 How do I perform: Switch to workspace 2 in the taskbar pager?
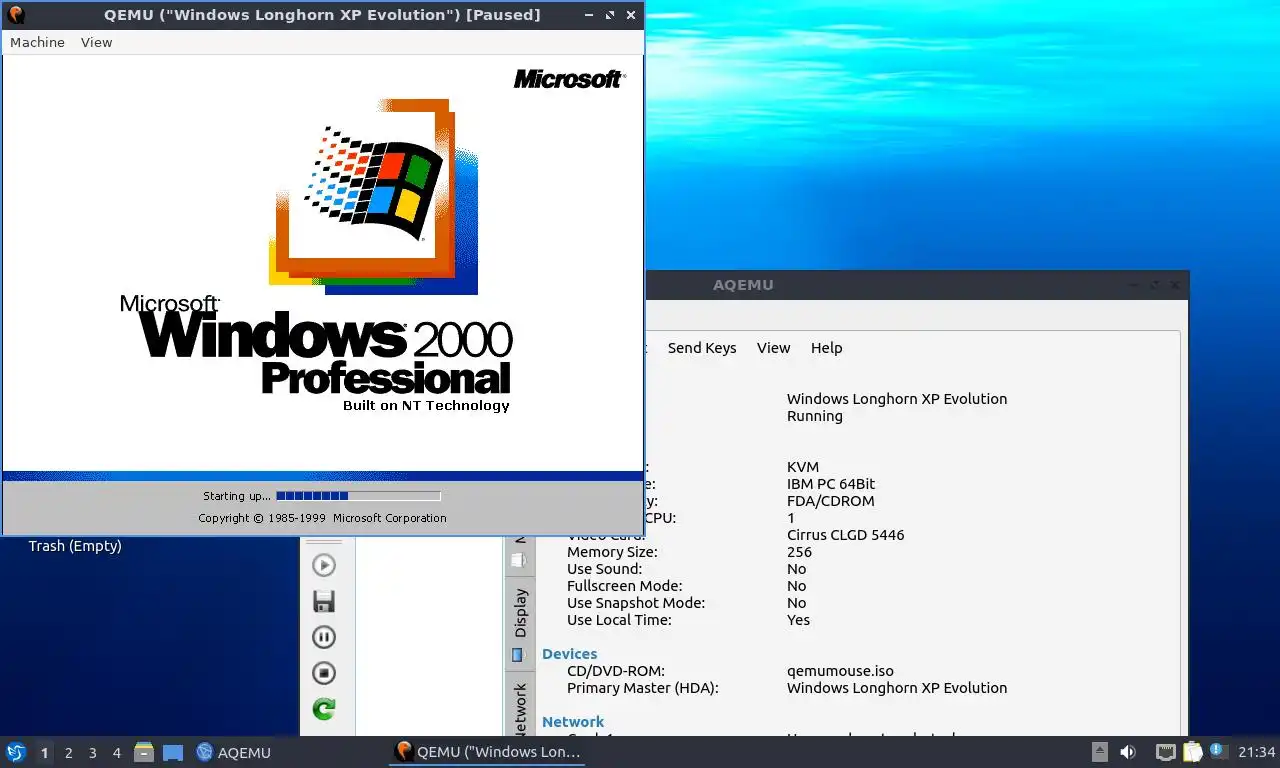point(68,753)
